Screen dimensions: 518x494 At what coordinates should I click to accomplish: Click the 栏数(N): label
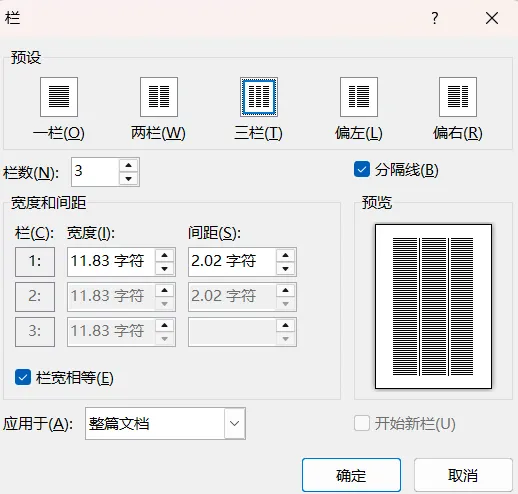(x=31, y=173)
